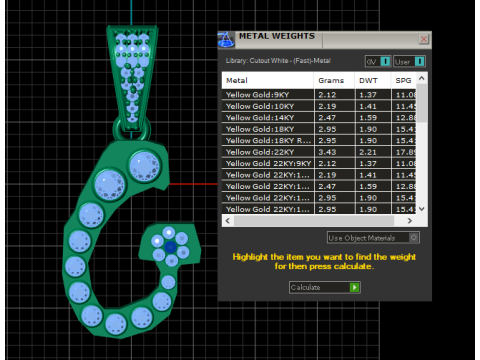Click the vertical scrollbar down arrow
Screen dimensions: 480x360
[422, 209]
